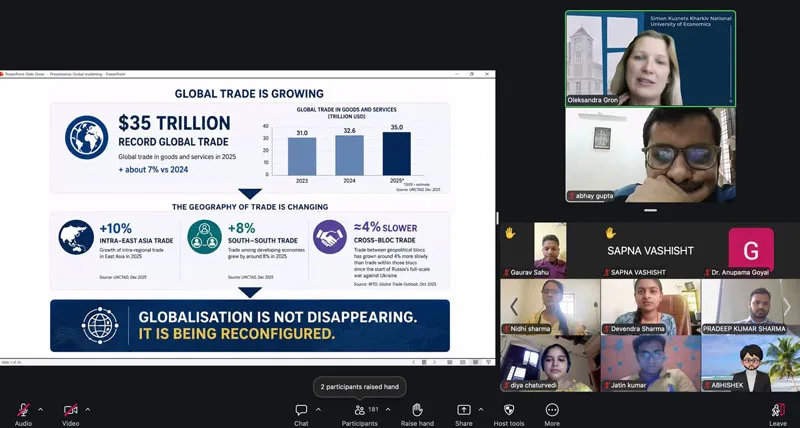Click the '+10%' Intra-East Asia trade figure

[116, 228]
